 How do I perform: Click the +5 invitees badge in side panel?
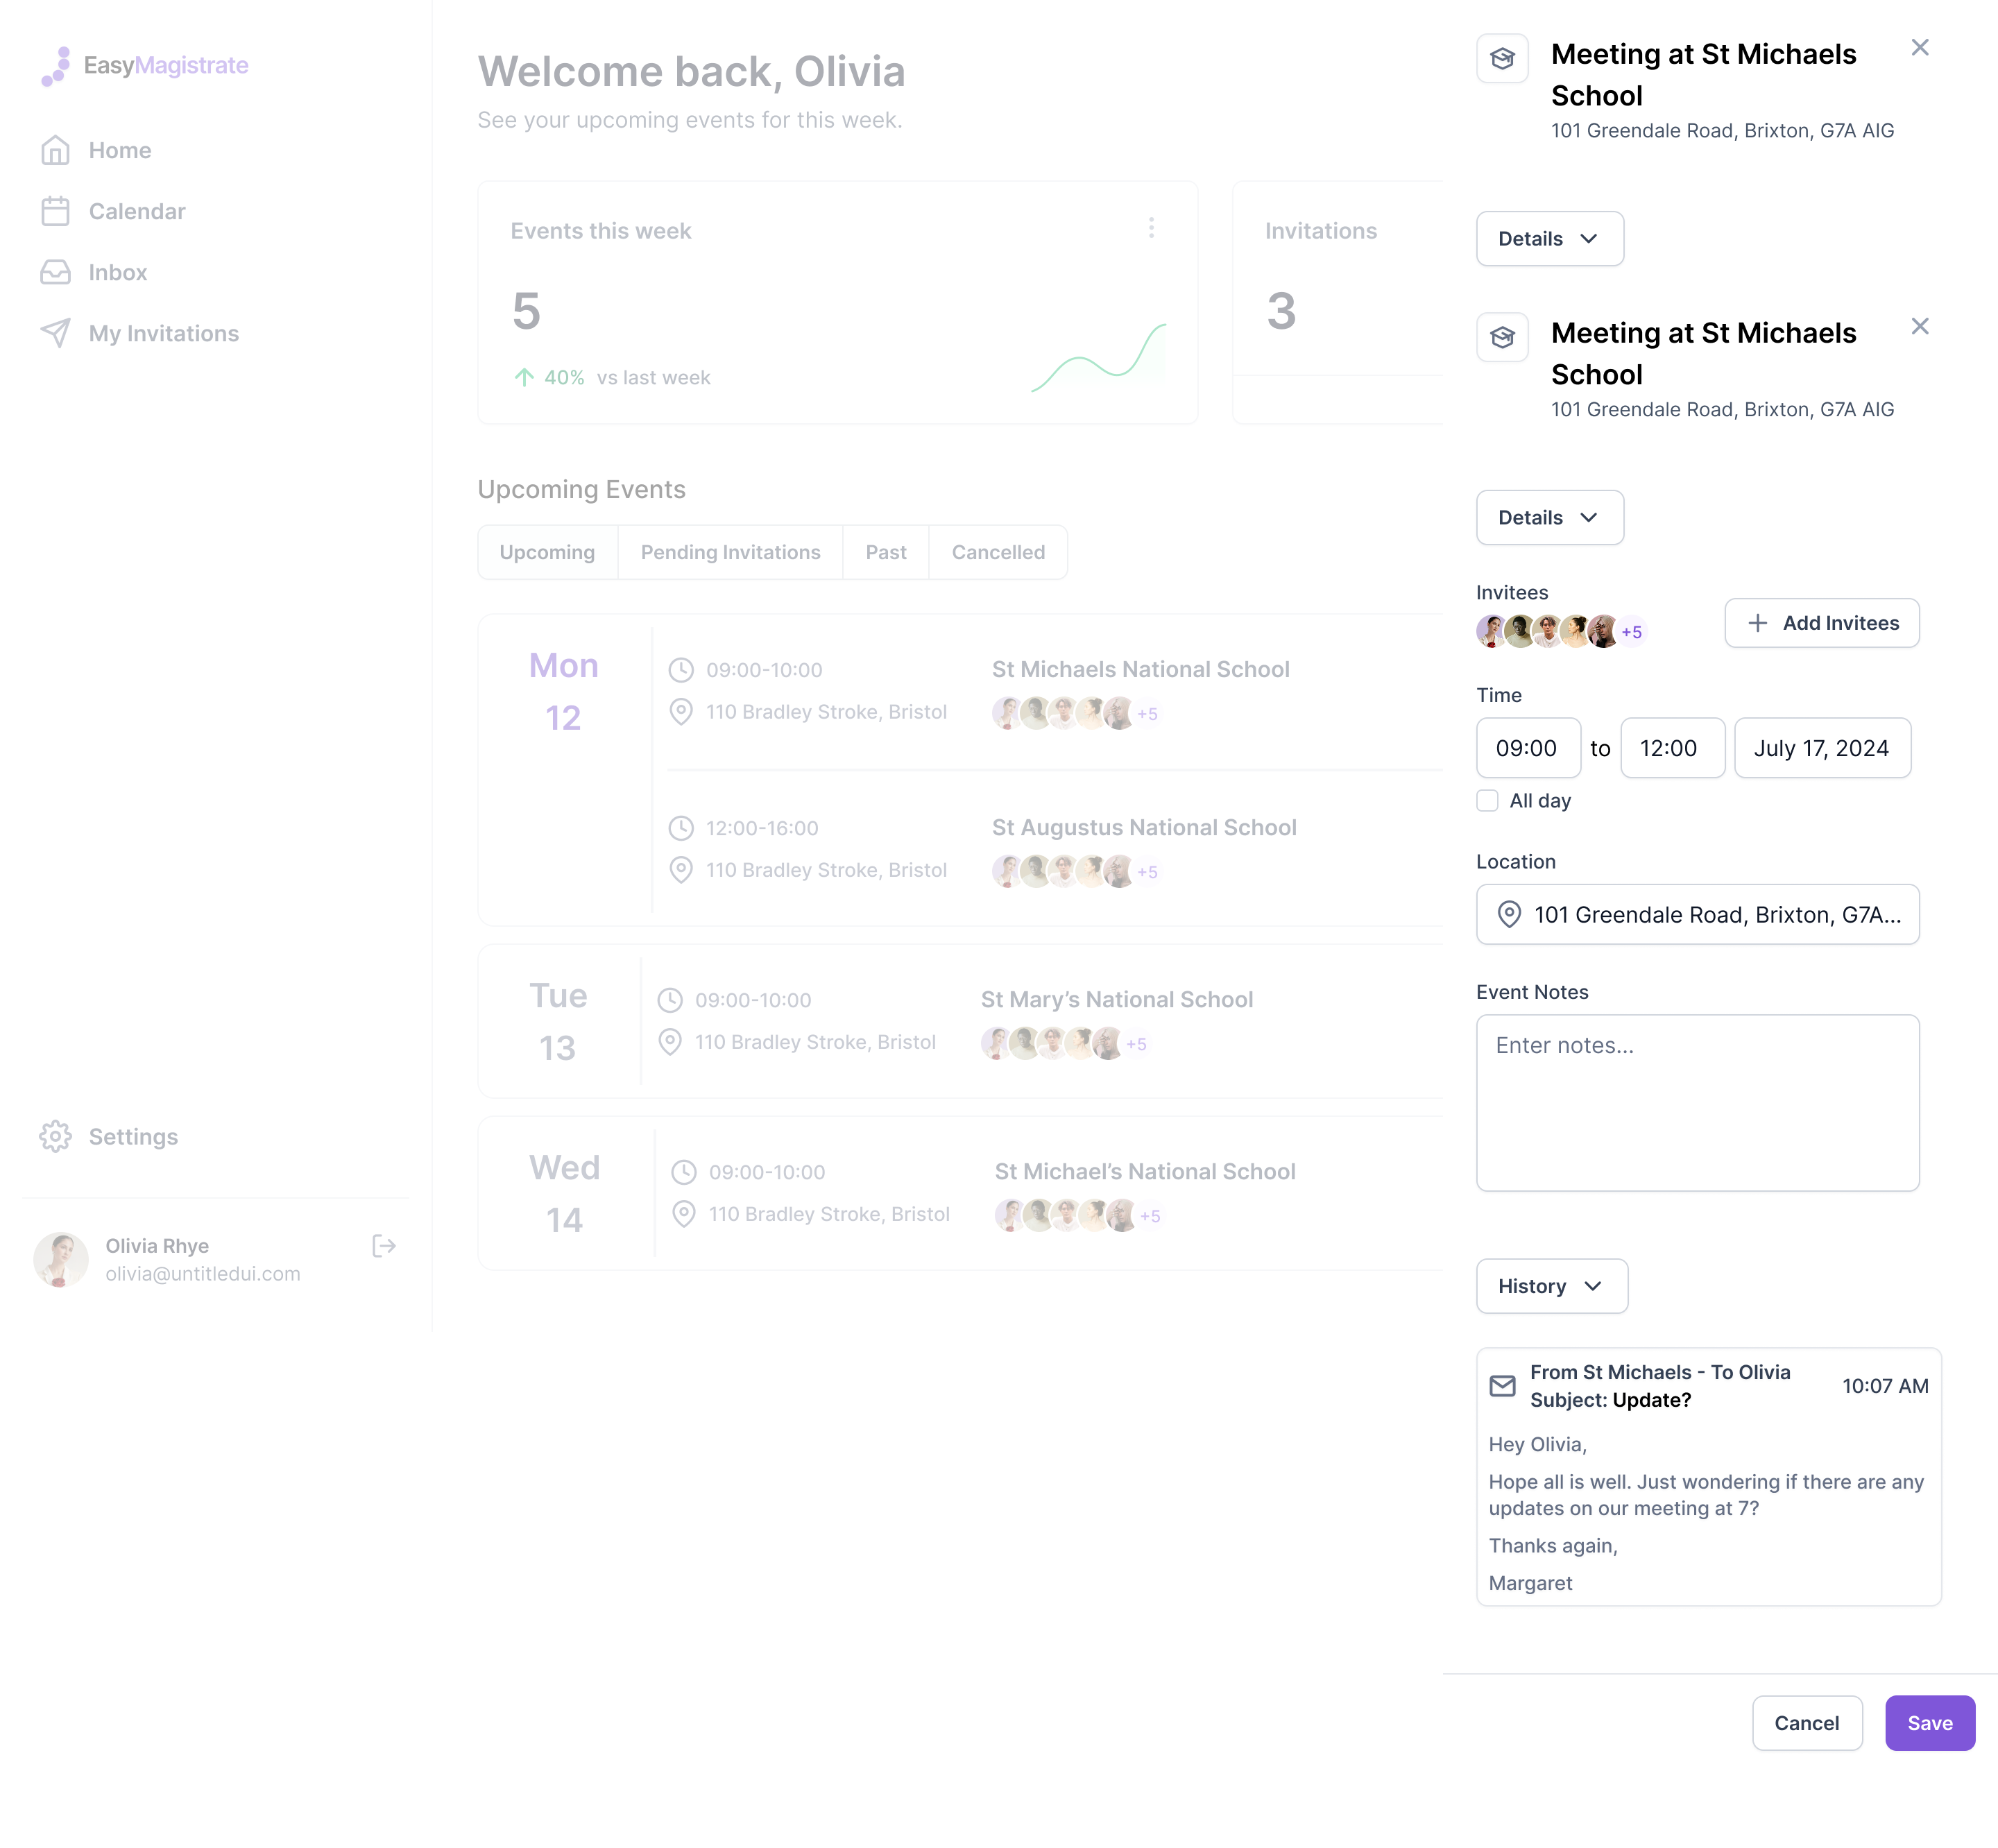point(1631,632)
